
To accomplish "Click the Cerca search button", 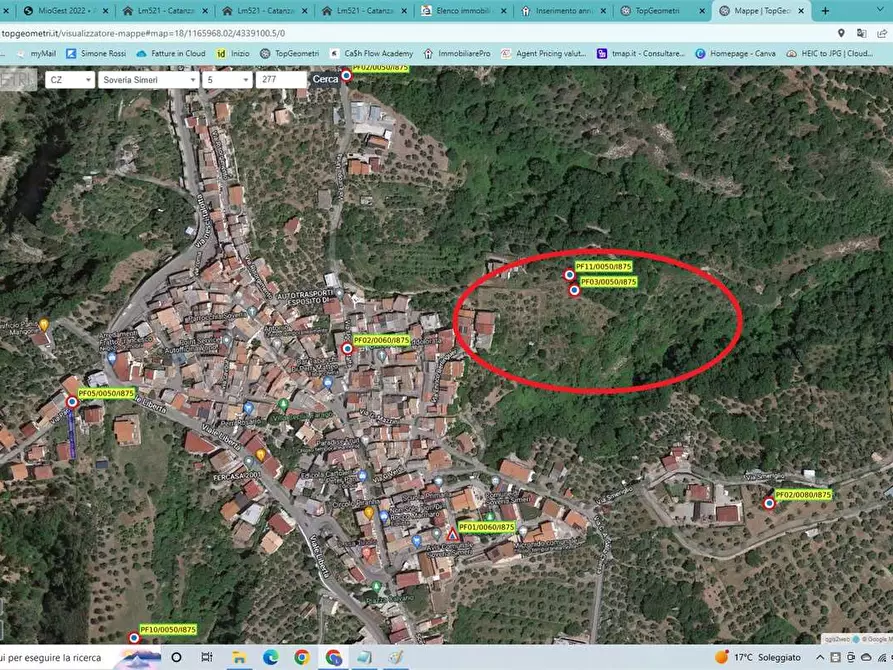I will [325, 80].
